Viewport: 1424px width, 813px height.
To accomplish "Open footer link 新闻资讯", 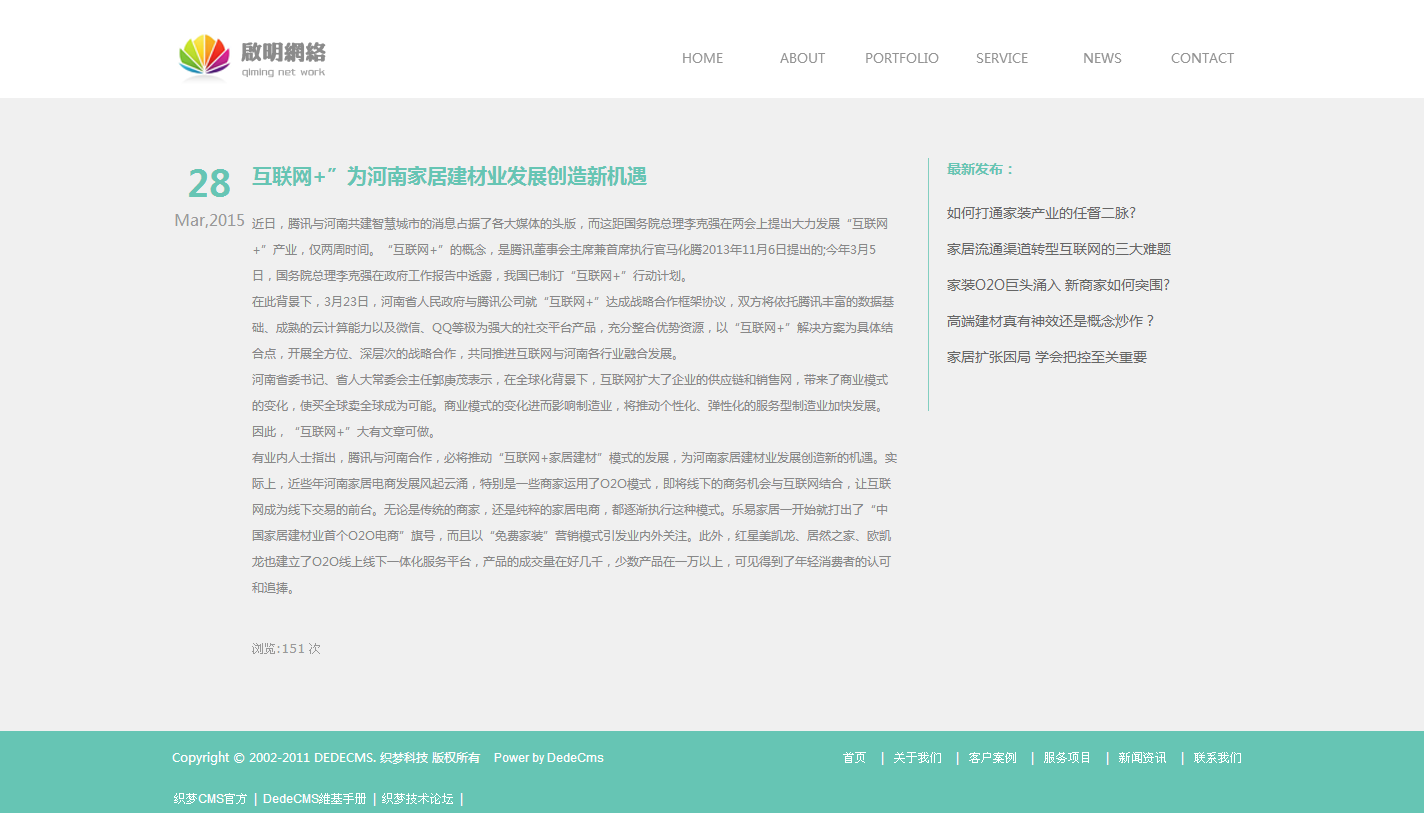I will 1142,758.
